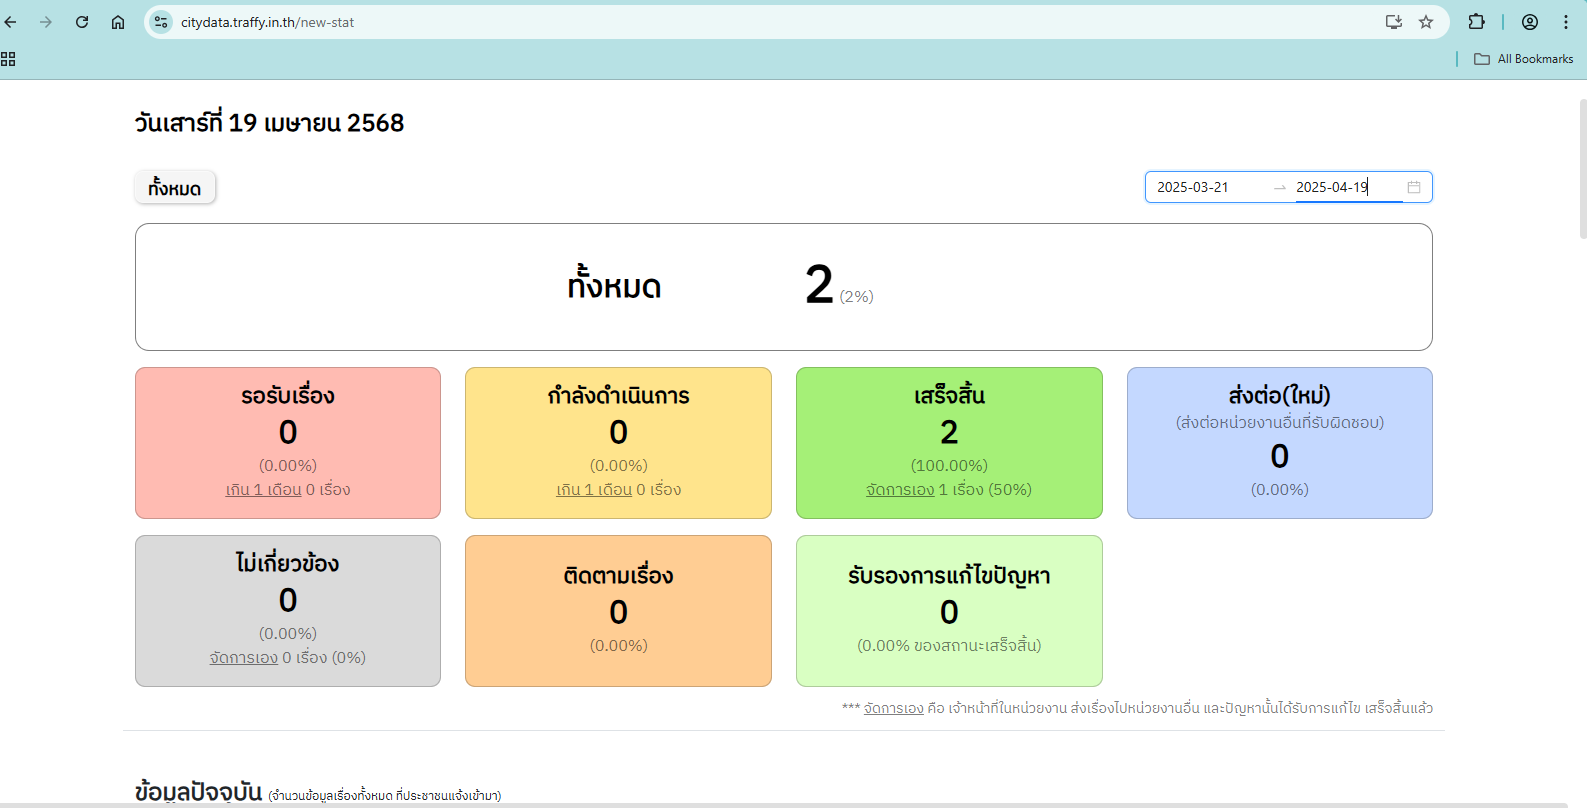Open site information icon in address bar
Image resolution: width=1587 pixels, height=808 pixels.
pos(161,22)
